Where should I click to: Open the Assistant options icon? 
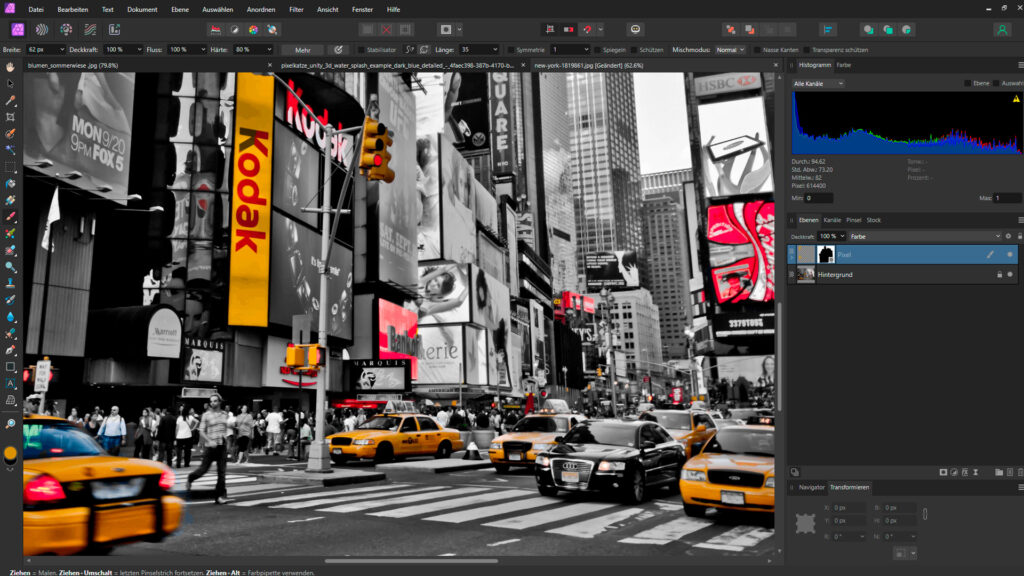[x=635, y=29]
